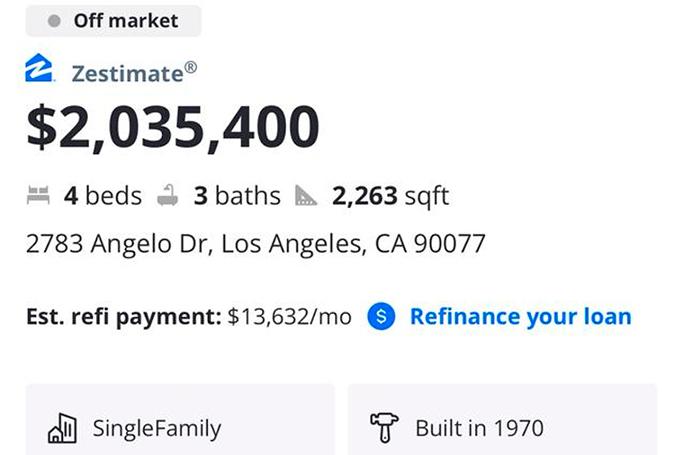683x455 pixels.
Task: Click the SingleFamily house icon
Action: point(62,428)
